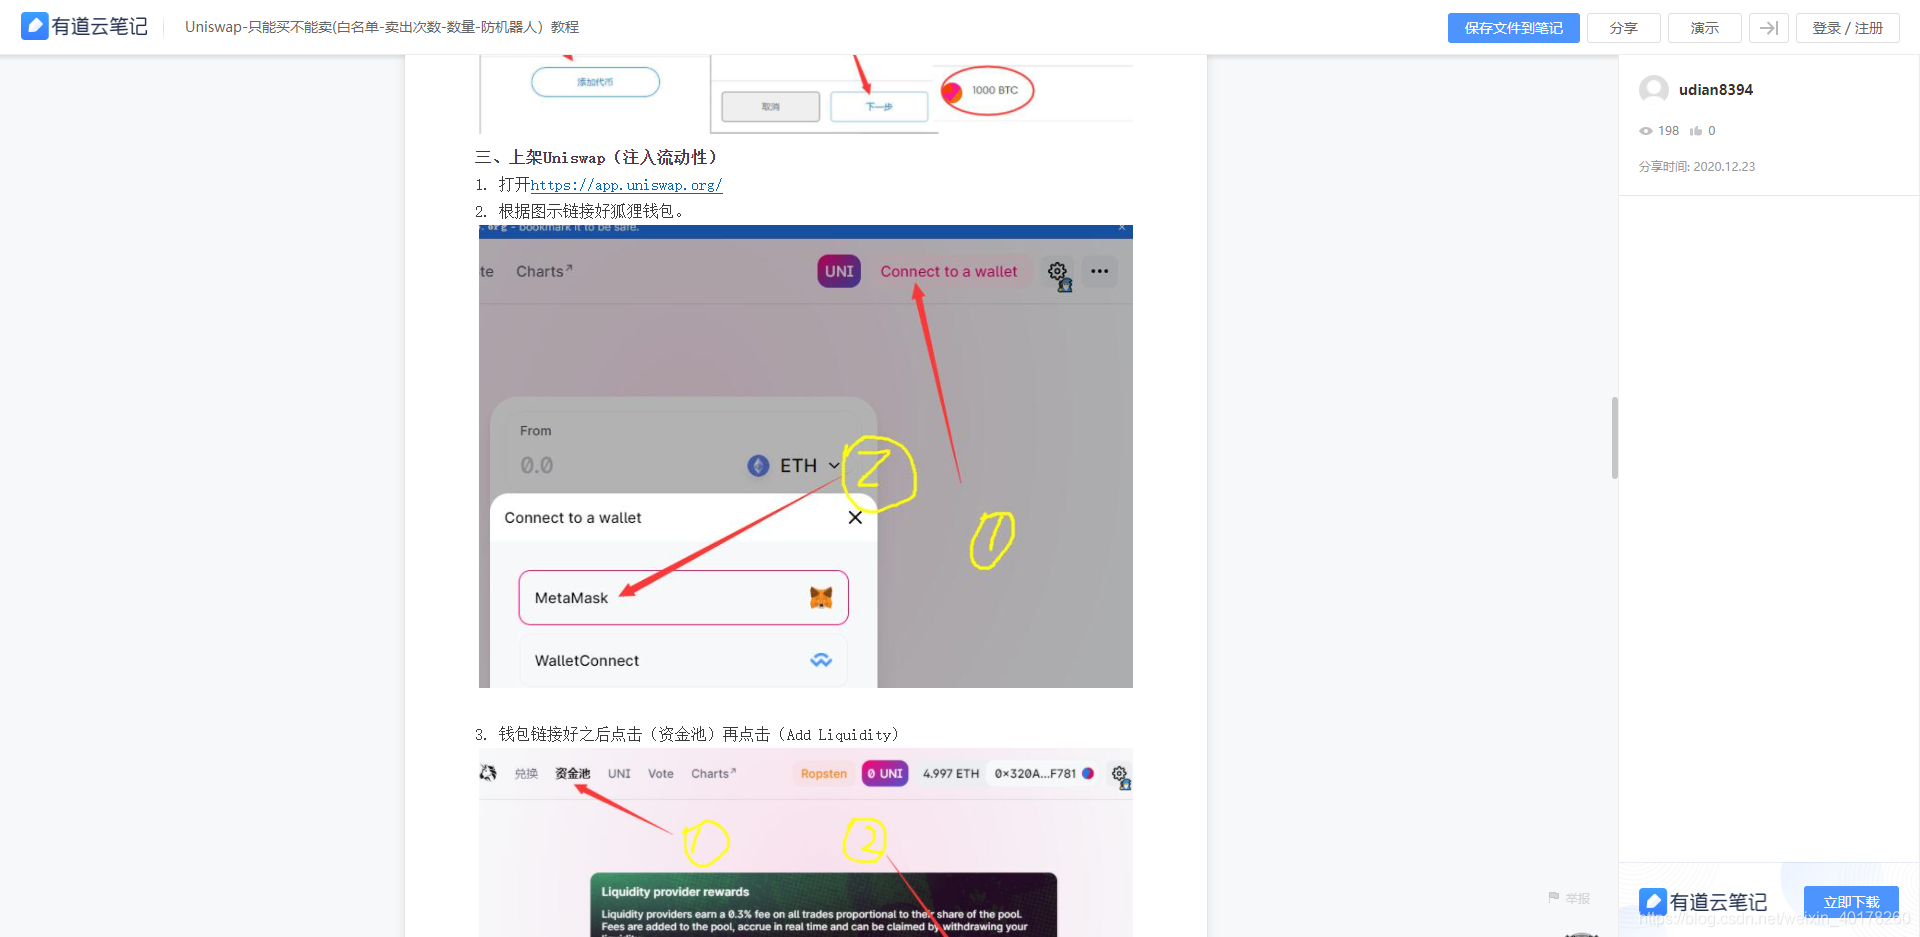The width and height of the screenshot is (1920, 937).
Task: Close the Connect to a wallet dialog X
Action: click(x=855, y=517)
